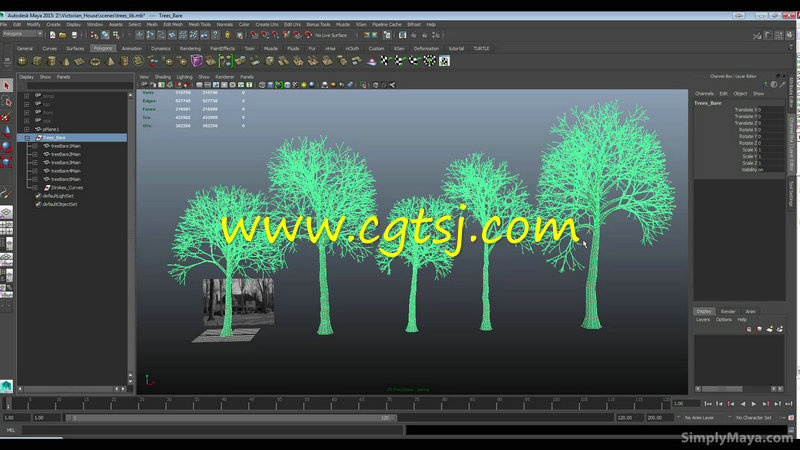
Task: Pick the Select tool arrow in toolbox
Action: 7,87
